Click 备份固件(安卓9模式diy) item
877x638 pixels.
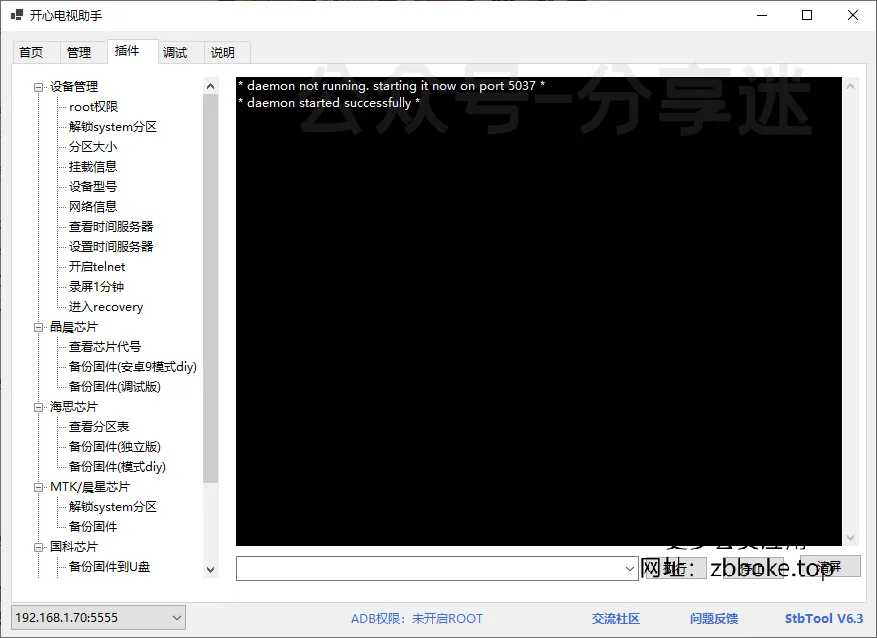pos(133,367)
